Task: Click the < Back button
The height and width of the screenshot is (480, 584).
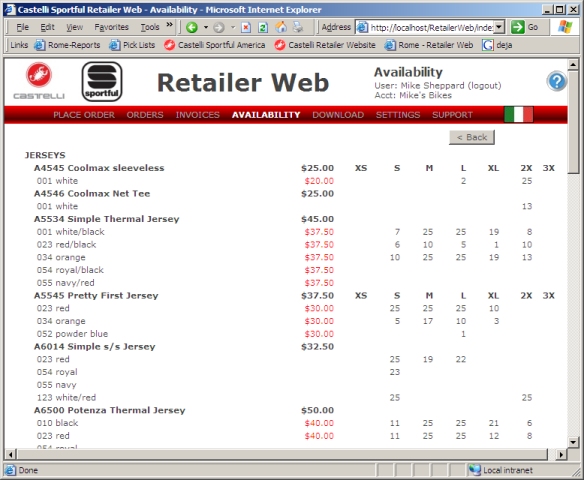Action: pos(472,137)
